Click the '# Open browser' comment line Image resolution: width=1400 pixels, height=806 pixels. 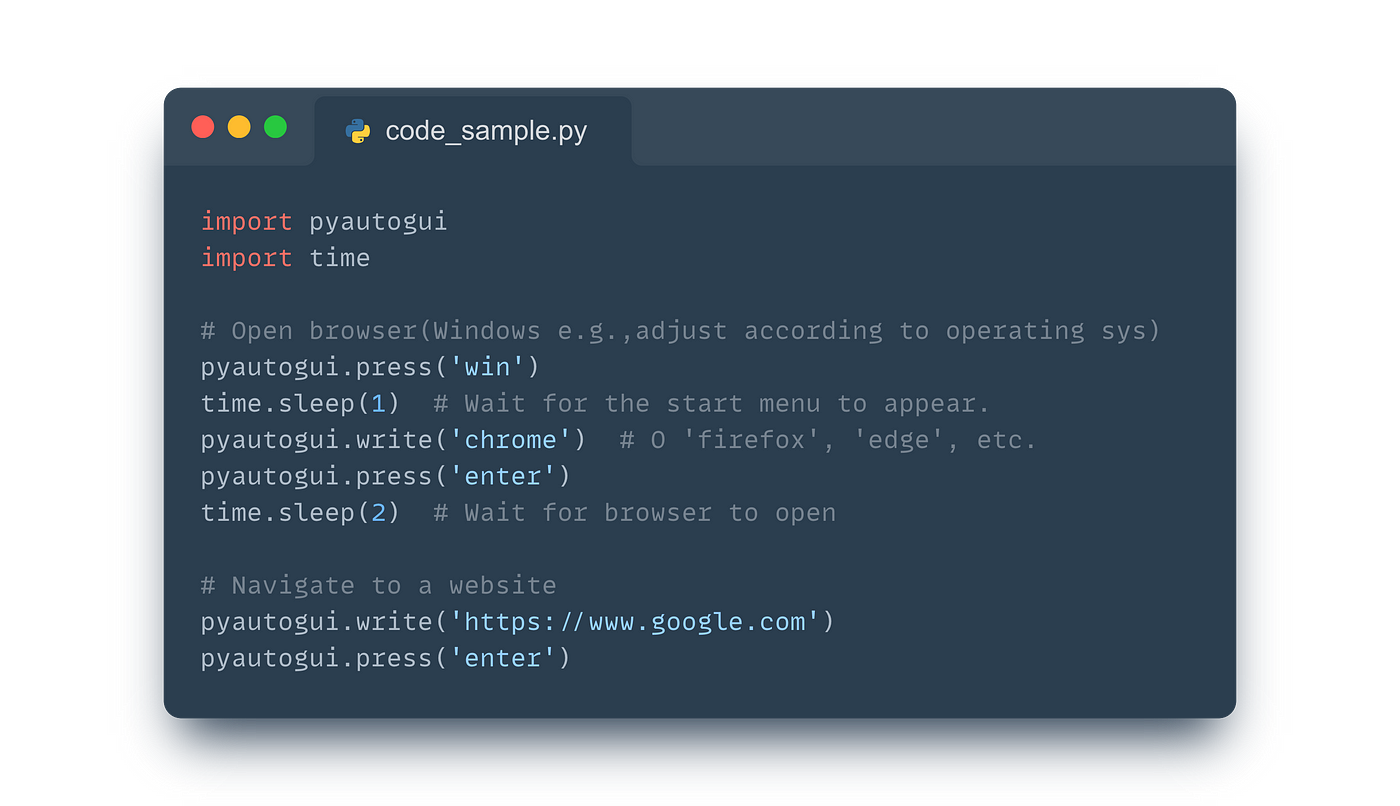pos(680,331)
